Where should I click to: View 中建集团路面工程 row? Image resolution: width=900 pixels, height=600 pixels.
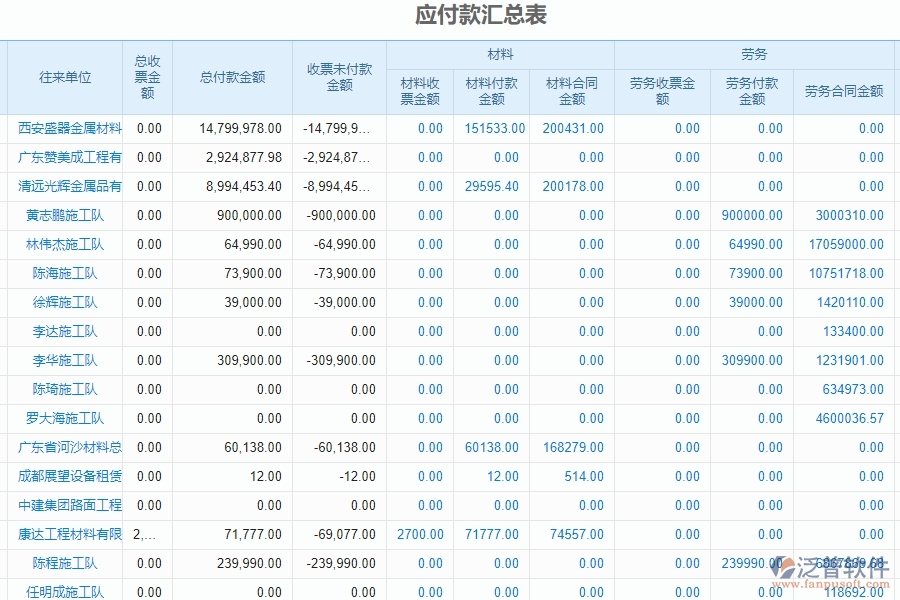coord(63,505)
